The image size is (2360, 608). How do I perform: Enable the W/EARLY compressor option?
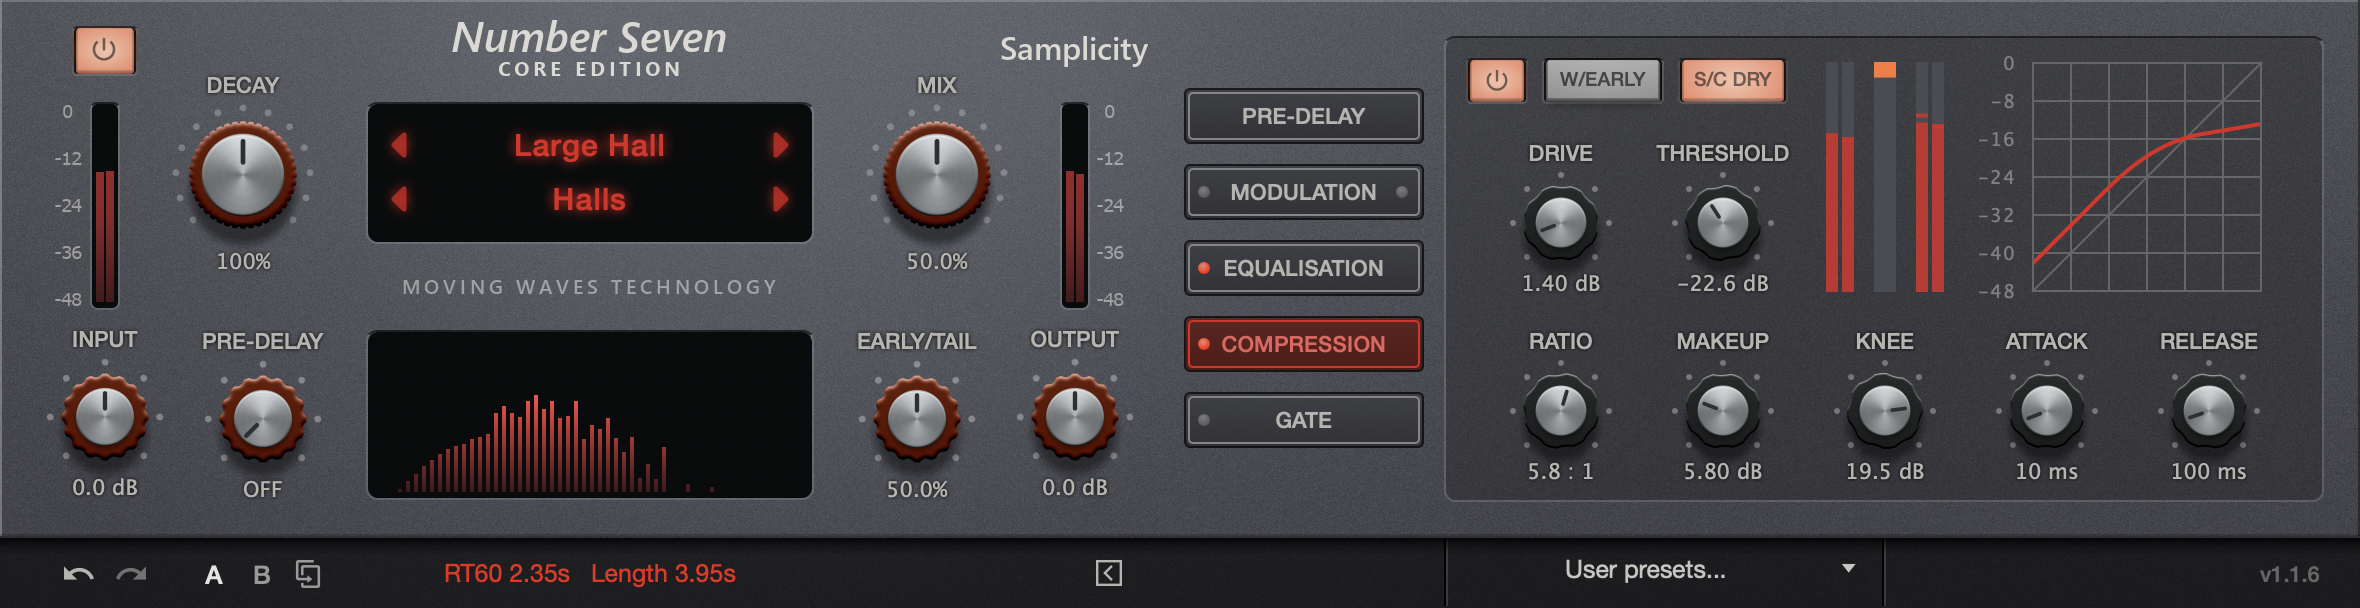pyautogui.click(x=1602, y=80)
